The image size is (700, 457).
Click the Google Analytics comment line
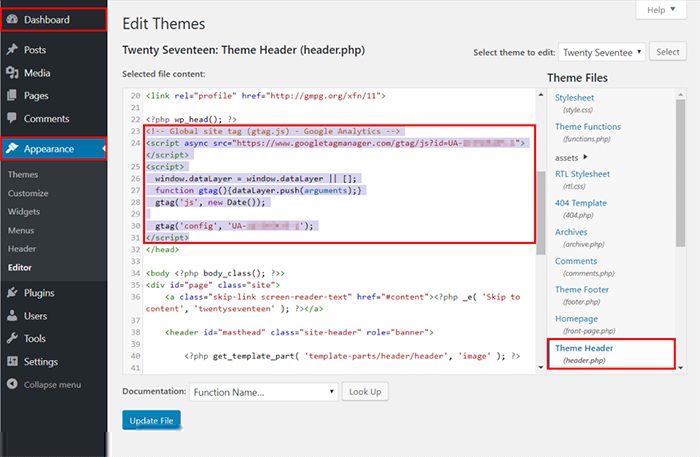273,131
